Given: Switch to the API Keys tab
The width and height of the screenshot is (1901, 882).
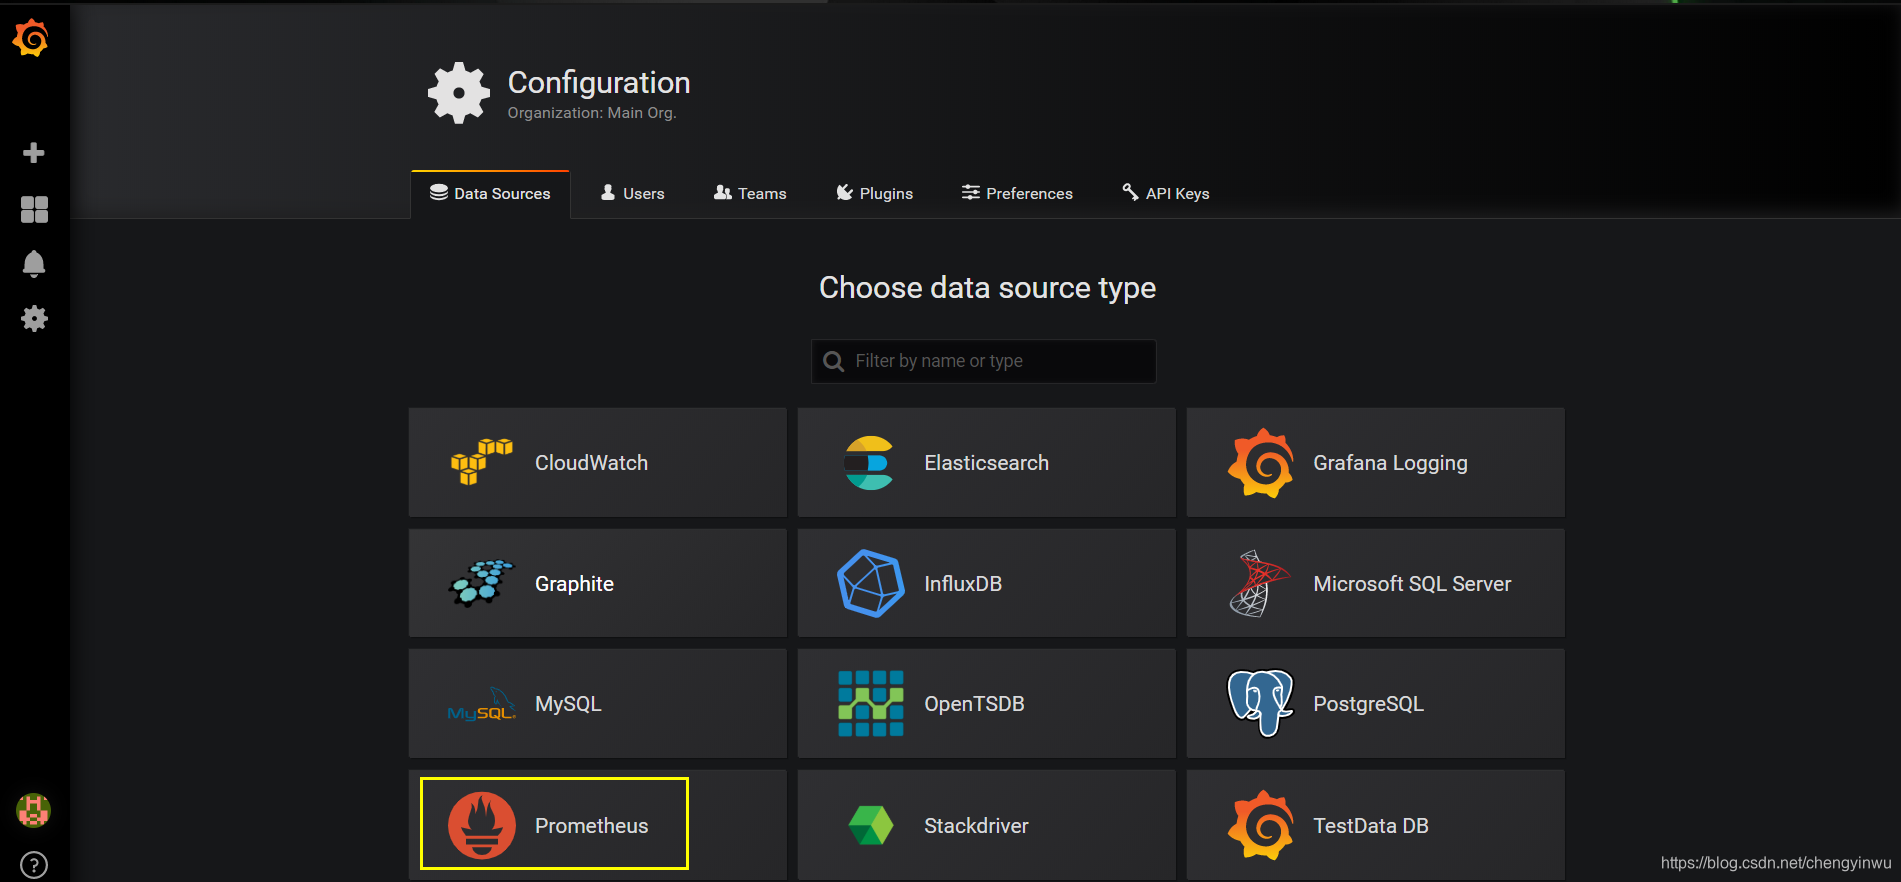Looking at the screenshot, I should 1166,194.
